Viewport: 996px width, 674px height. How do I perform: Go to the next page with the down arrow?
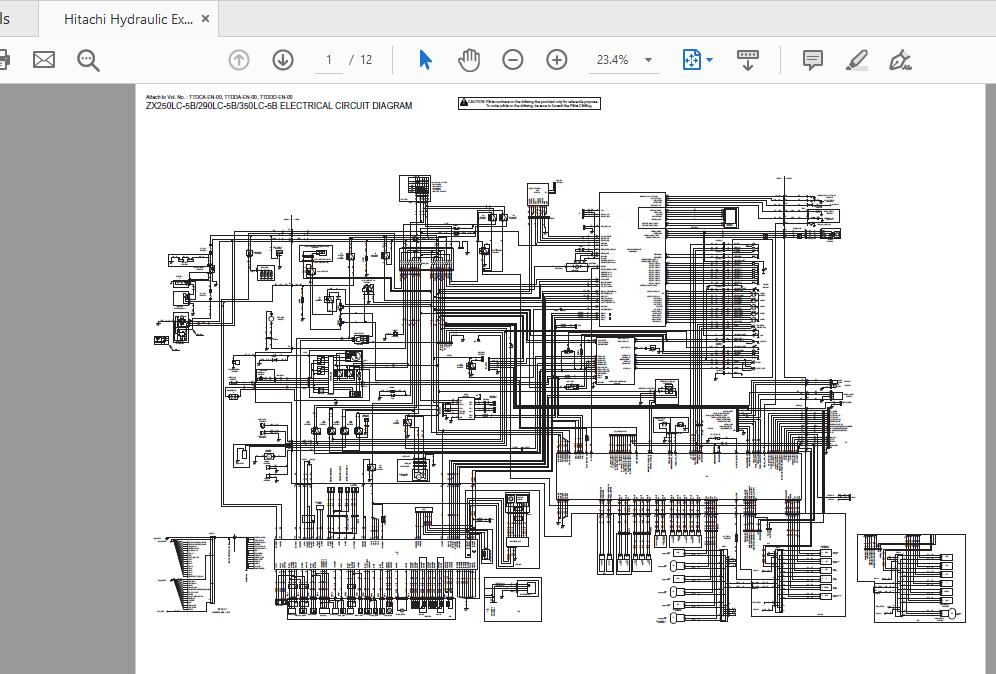(283, 60)
